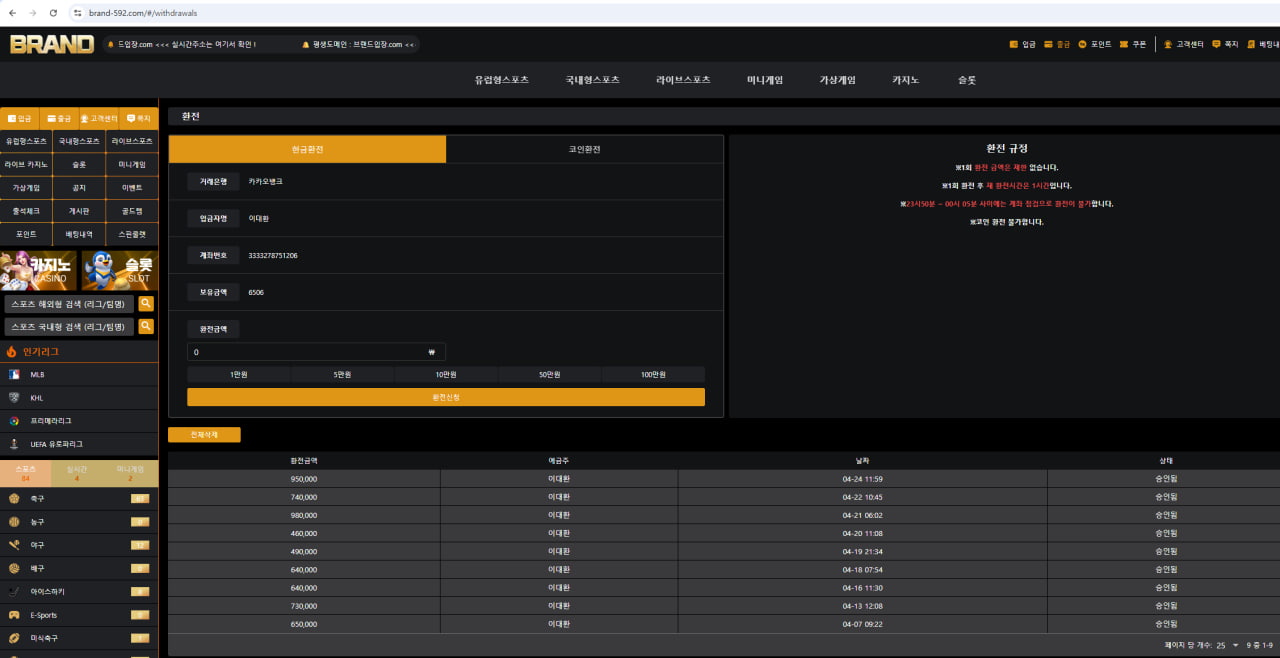Screen dimensions: 1280x658
Task: Click the browser reload icon
Action: (x=53, y=12)
